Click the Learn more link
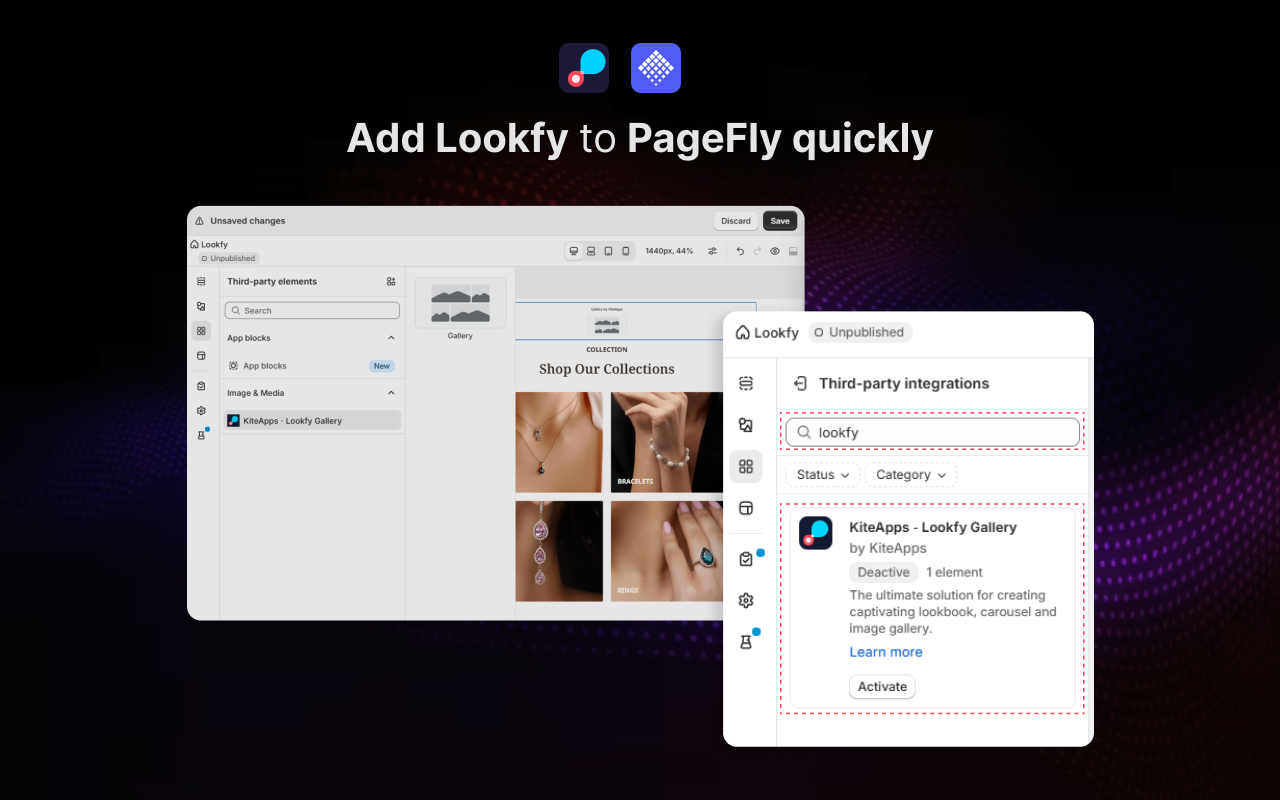The width and height of the screenshot is (1280, 800). tap(886, 652)
